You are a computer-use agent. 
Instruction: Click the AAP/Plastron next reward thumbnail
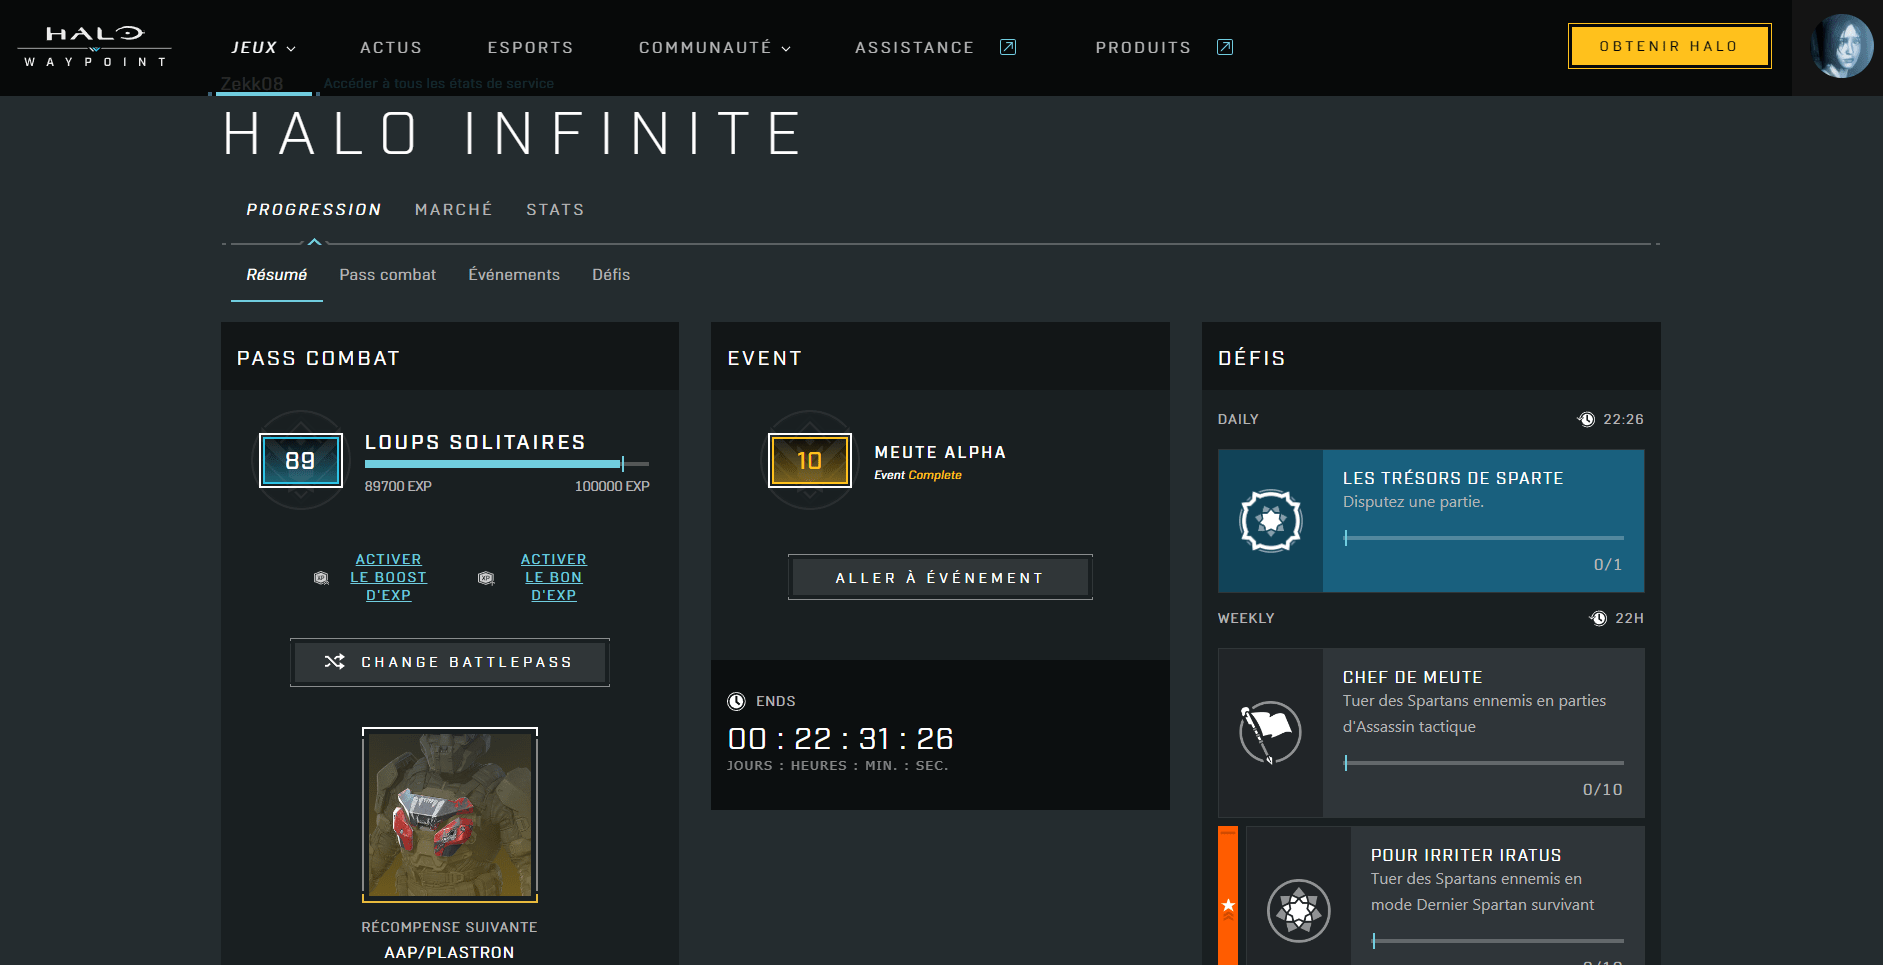tap(450, 815)
